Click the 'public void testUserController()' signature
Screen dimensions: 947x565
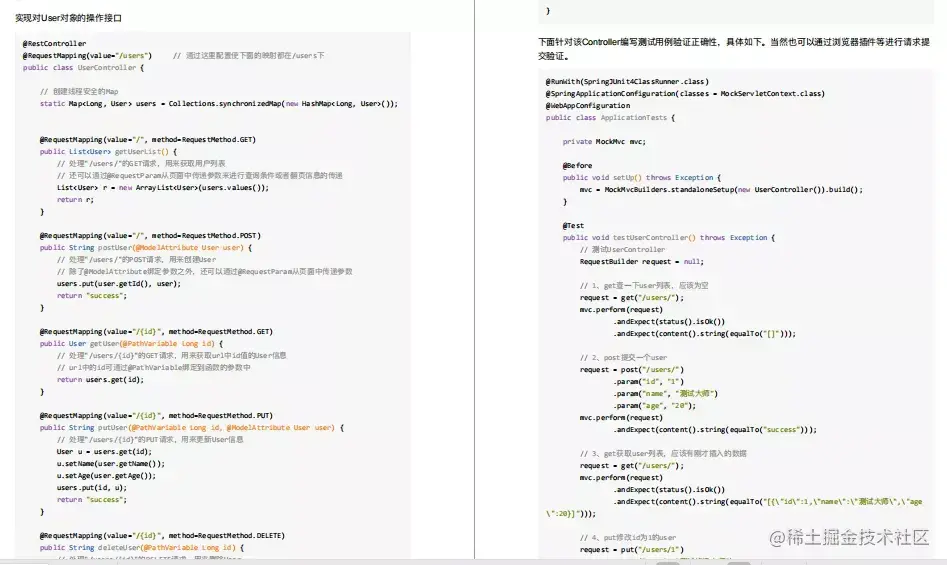(669, 238)
